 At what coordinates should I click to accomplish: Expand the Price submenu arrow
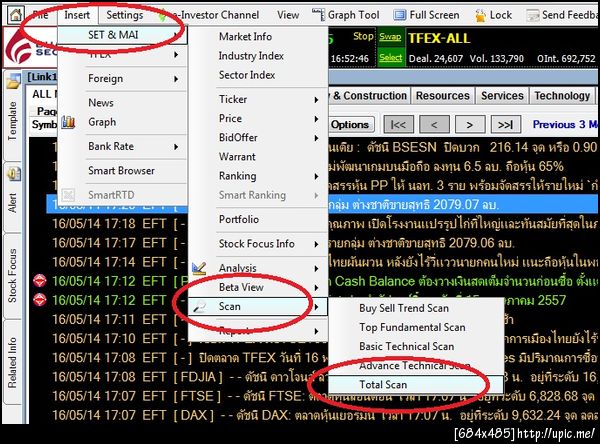(x=316, y=119)
